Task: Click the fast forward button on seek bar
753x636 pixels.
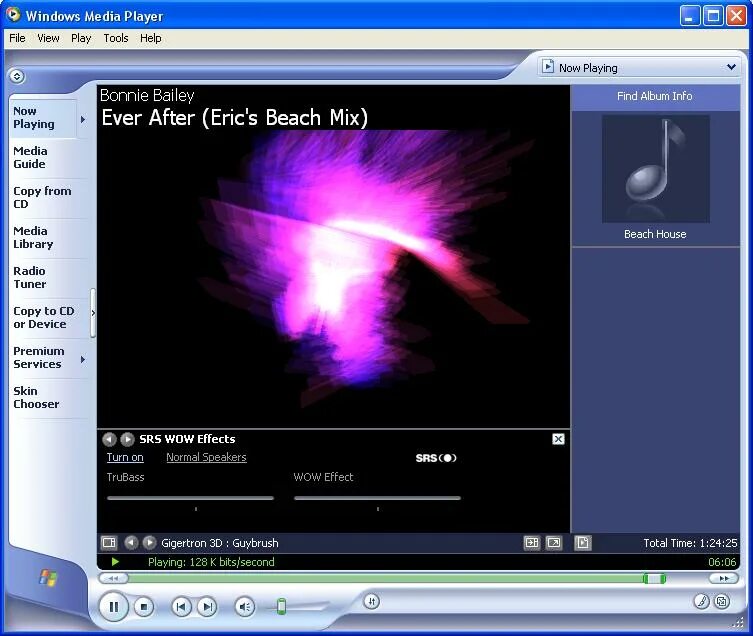Action: pos(724,578)
